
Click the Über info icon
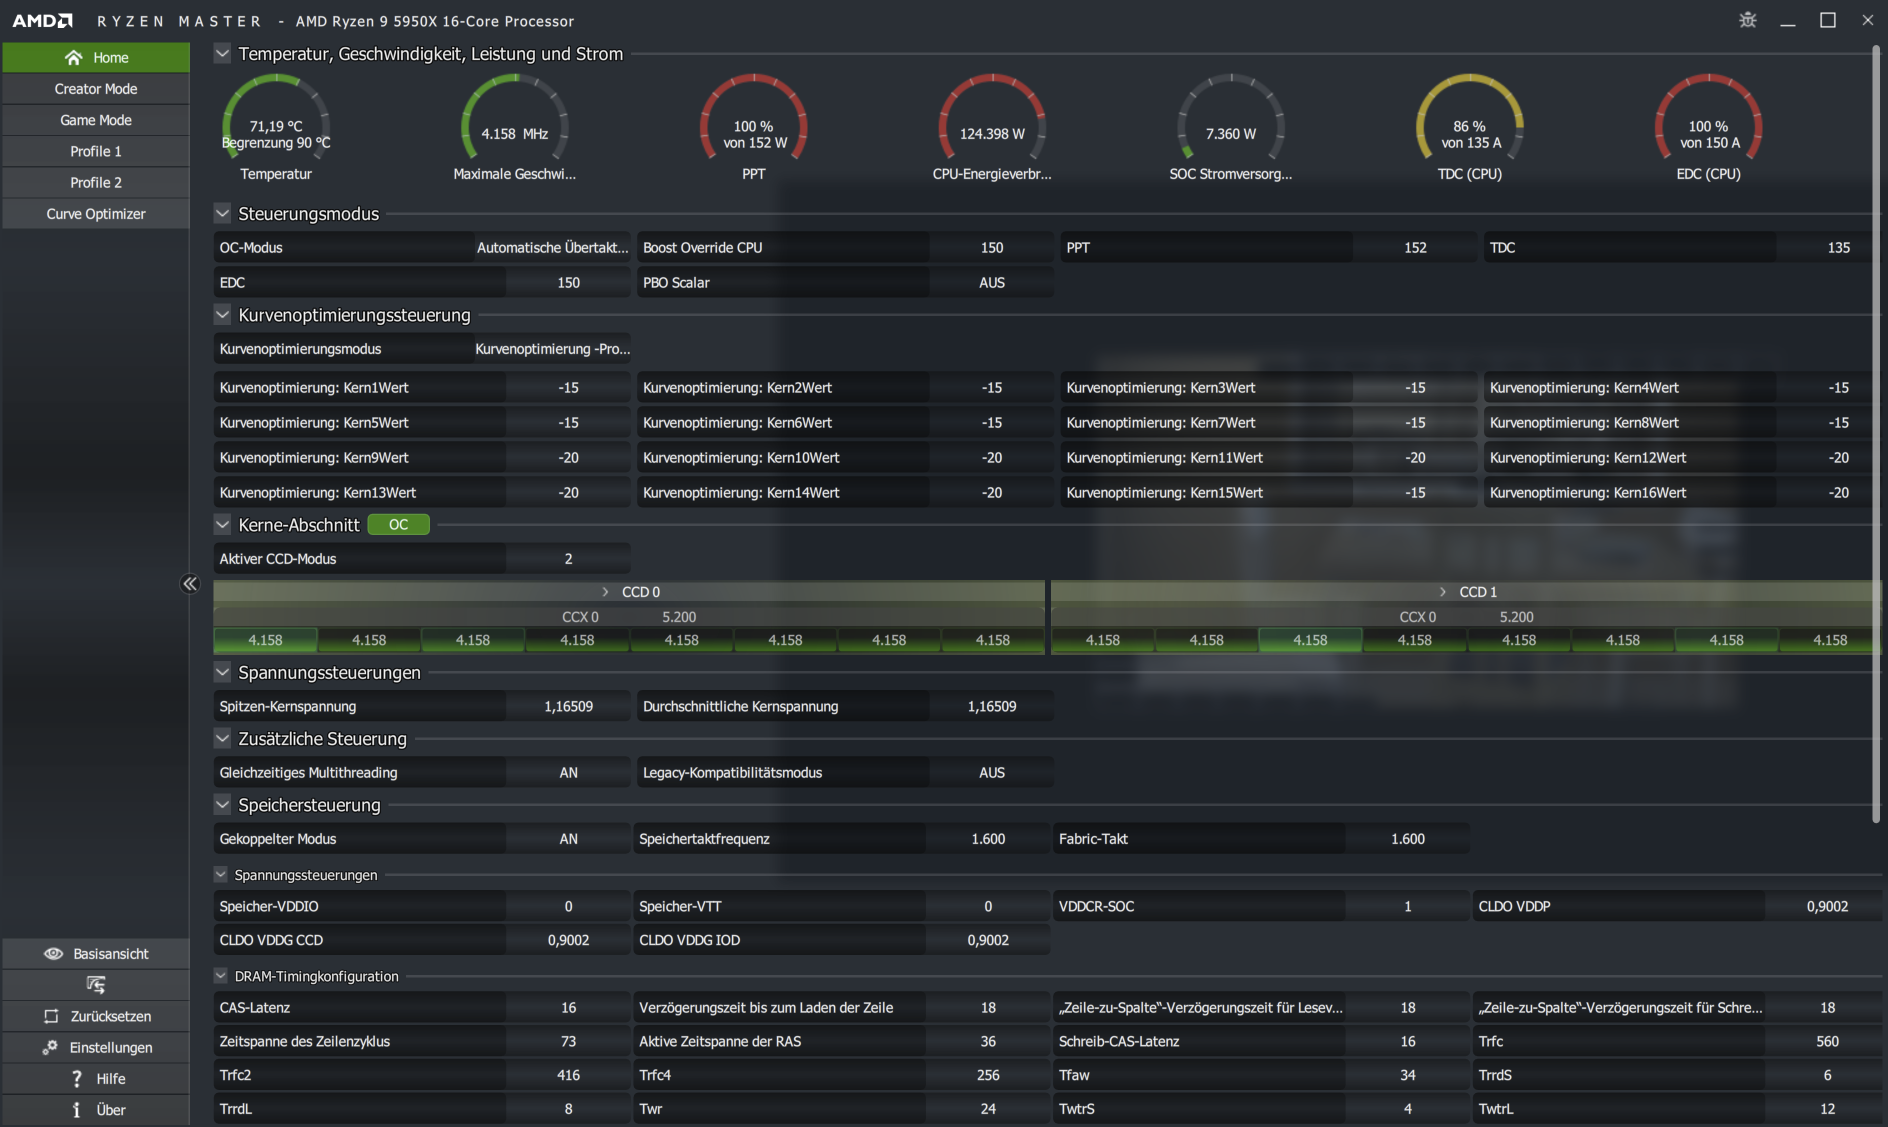77,1110
